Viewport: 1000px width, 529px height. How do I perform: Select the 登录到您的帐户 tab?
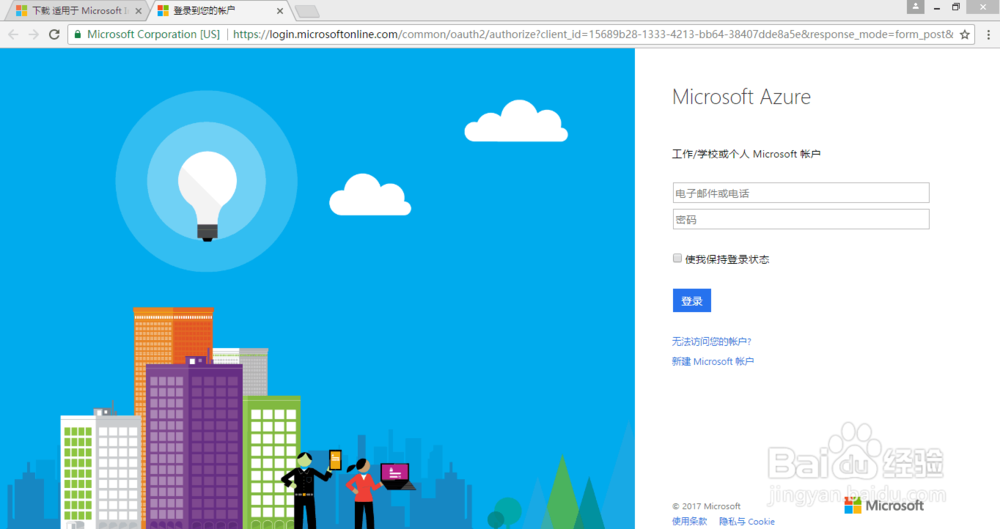pos(218,11)
